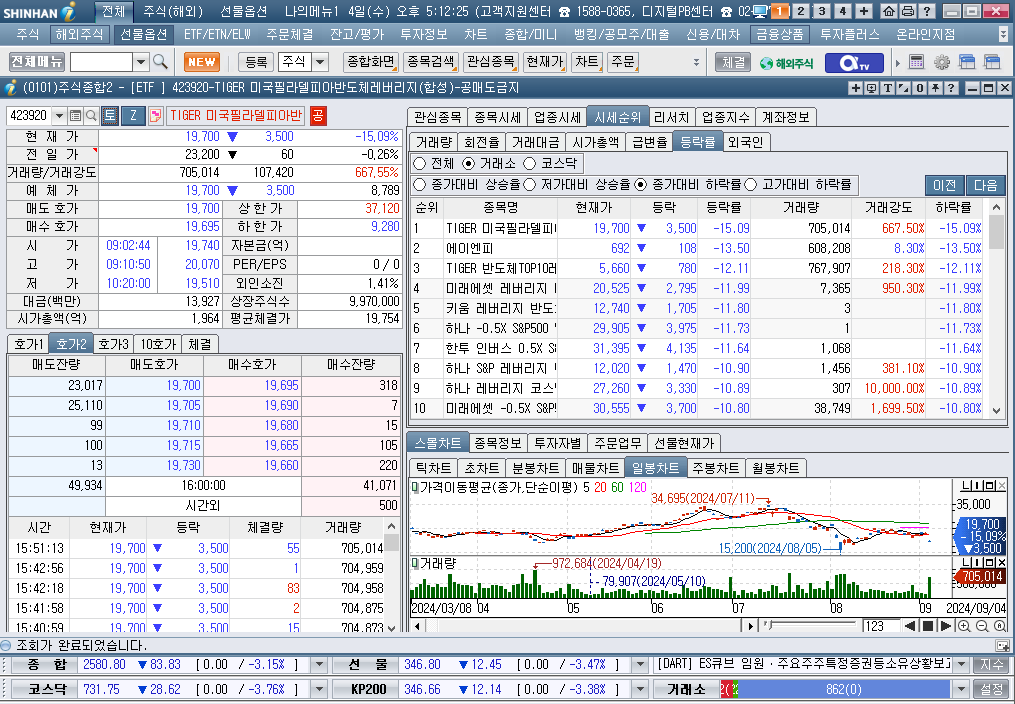The width and height of the screenshot is (1015, 704).
Task: Select 고가대비 하락률 radio option
Action: (751, 185)
